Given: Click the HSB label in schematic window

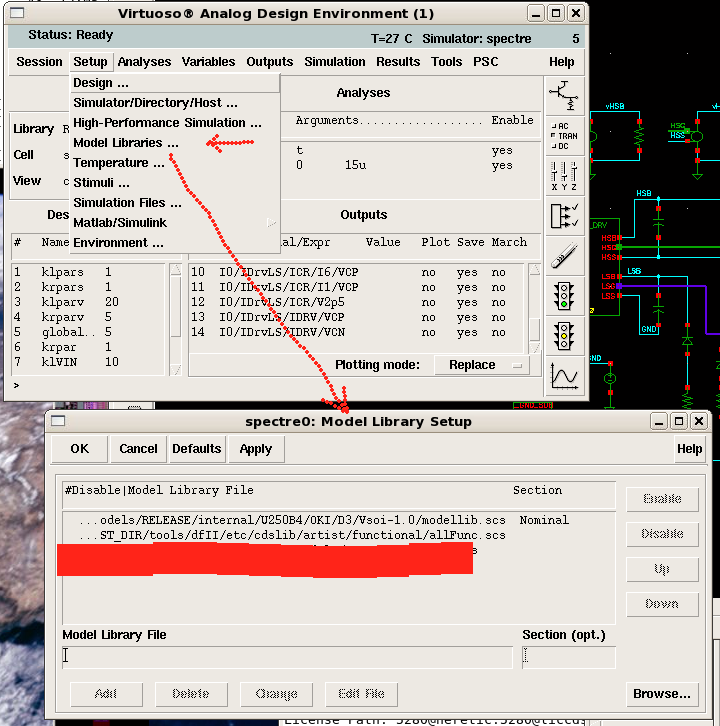Looking at the screenshot, I should (x=644, y=193).
